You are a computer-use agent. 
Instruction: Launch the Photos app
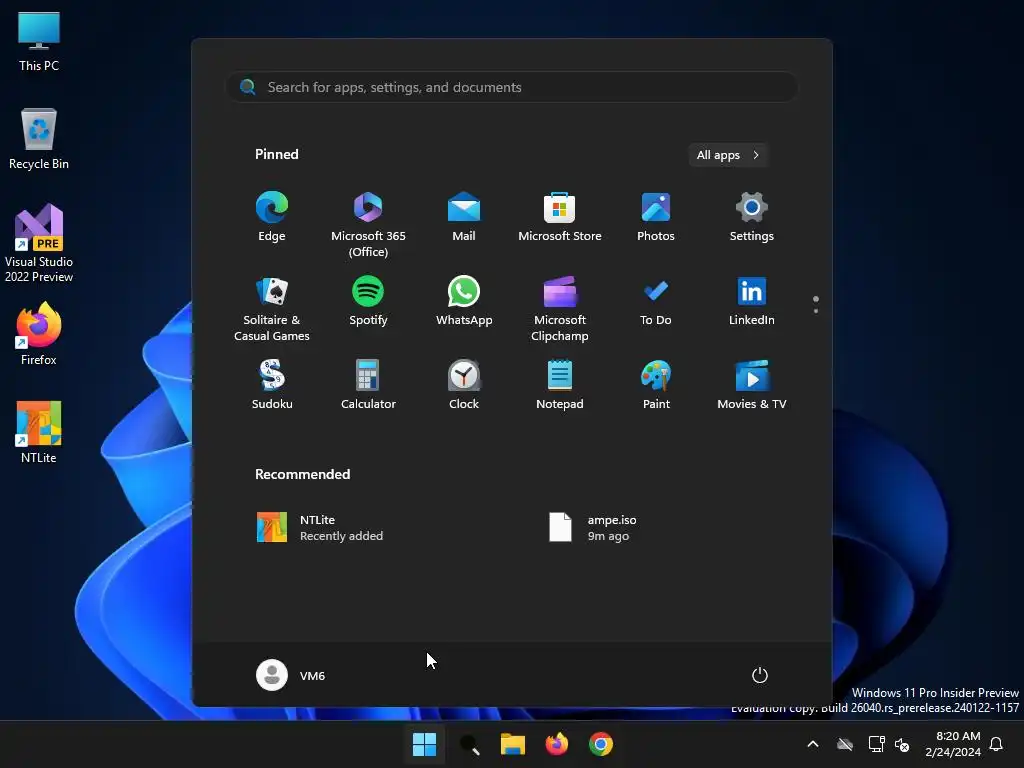click(x=656, y=217)
